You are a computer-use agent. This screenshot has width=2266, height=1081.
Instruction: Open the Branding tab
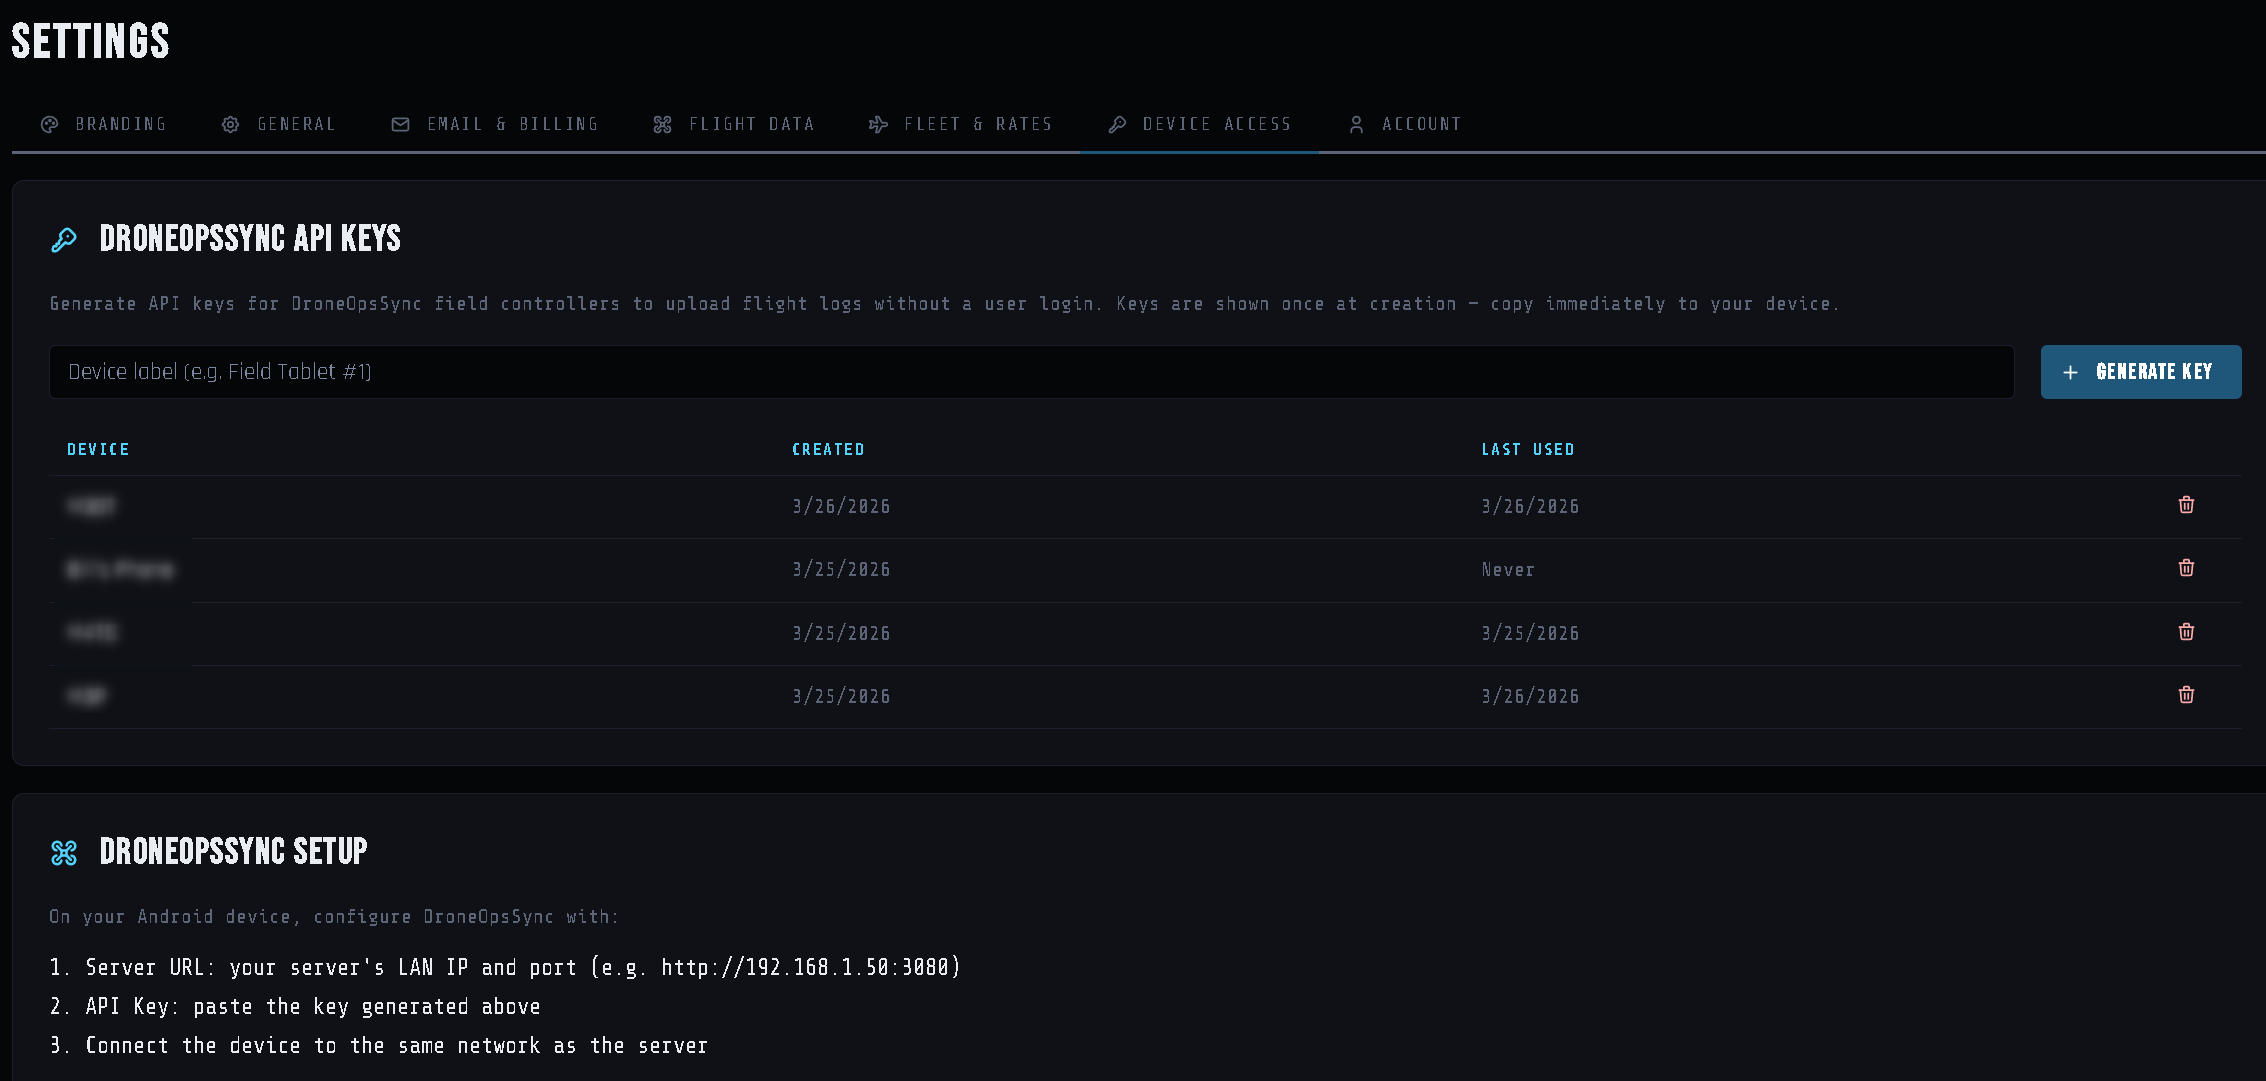pos(103,124)
